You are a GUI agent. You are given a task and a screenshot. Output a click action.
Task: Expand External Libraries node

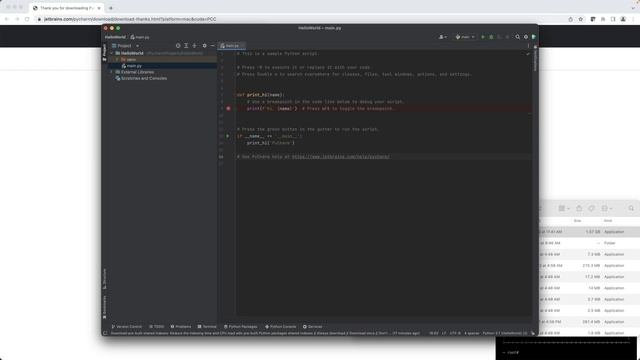[x=112, y=72]
